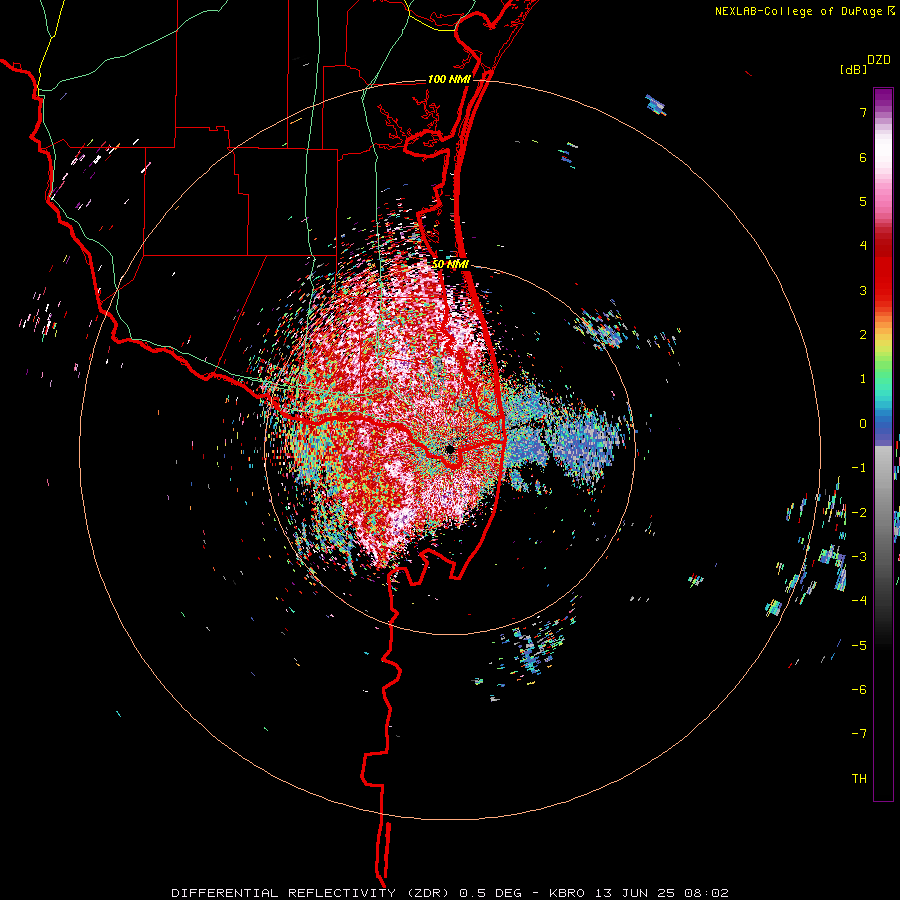
Task: Click the [dB] units label
Action: tap(853, 69)
